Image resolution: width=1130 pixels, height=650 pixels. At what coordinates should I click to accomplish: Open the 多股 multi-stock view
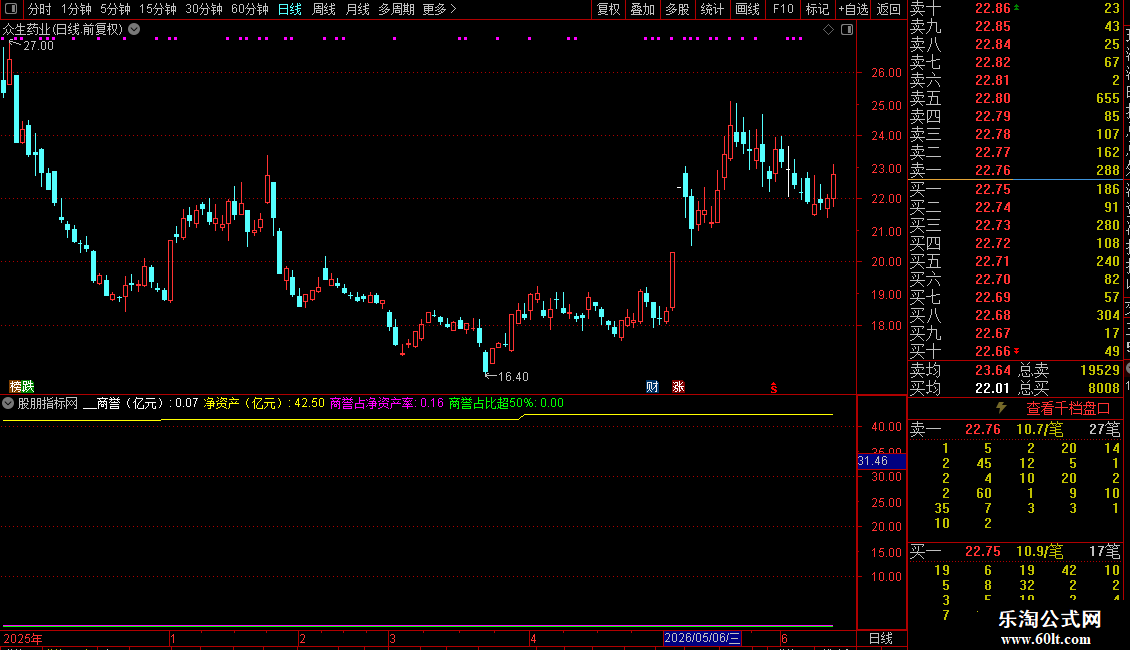677,9
